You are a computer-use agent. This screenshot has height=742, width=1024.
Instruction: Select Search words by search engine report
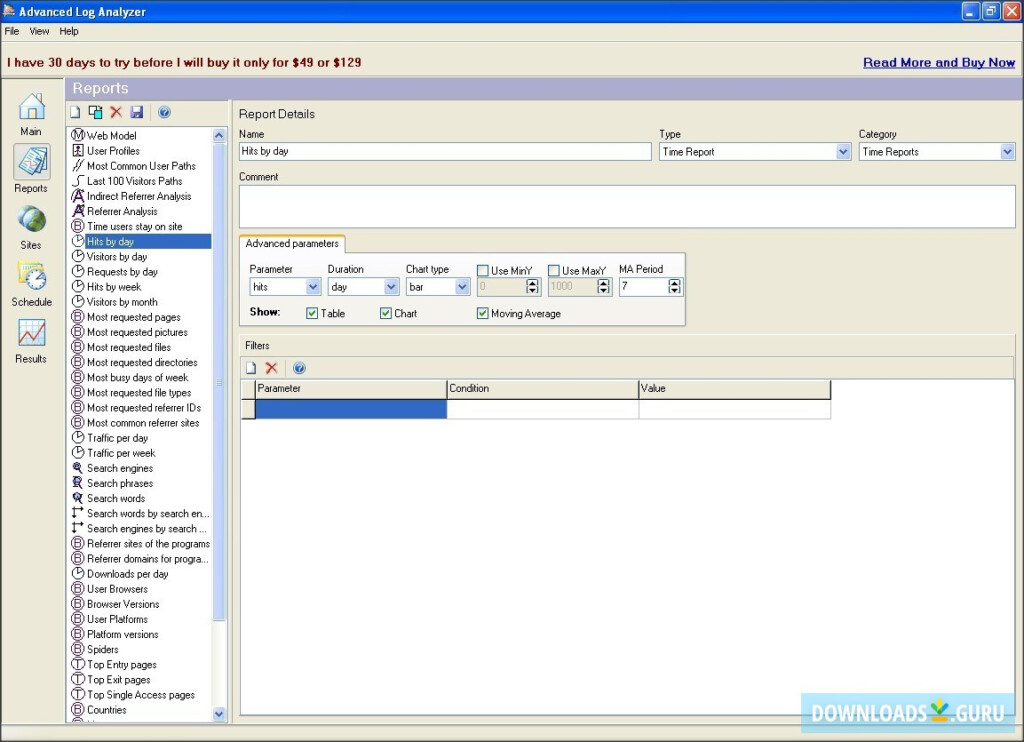(x=148, y=513)
